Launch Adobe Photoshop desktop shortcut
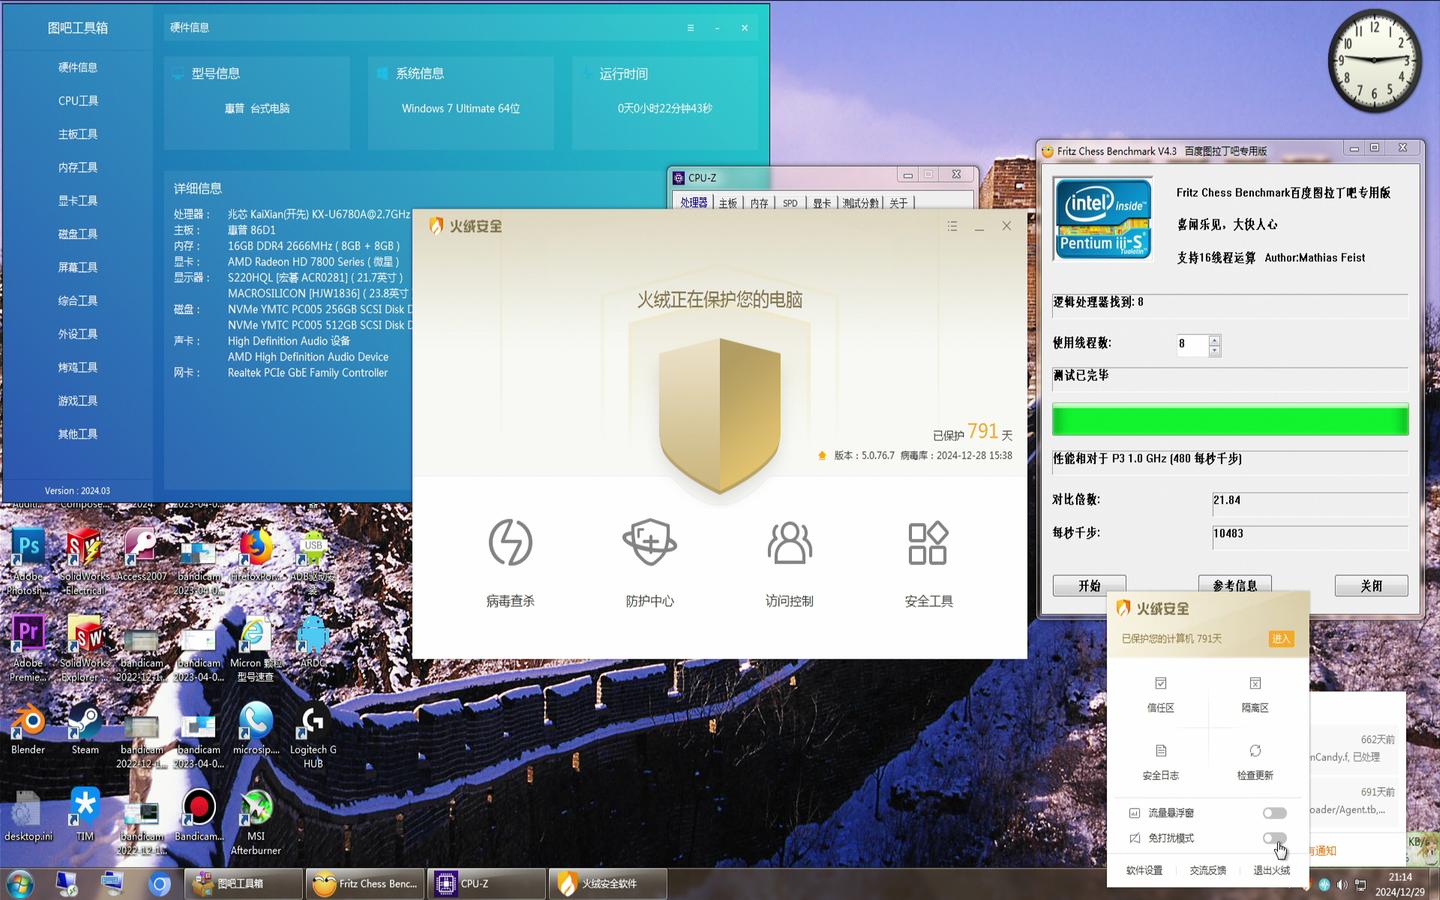The image size is (1440, 900). click(28, 560)
